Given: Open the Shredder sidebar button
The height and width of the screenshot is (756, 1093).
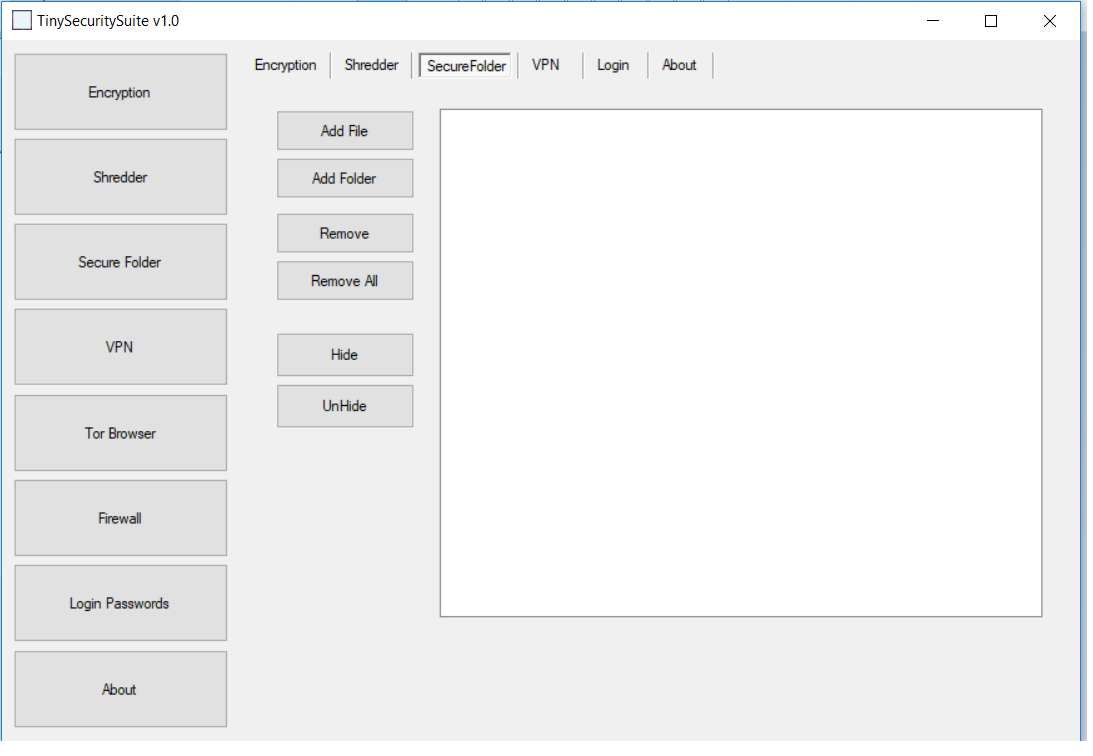Looking at the screenshot, I should [x=121, y=177].
